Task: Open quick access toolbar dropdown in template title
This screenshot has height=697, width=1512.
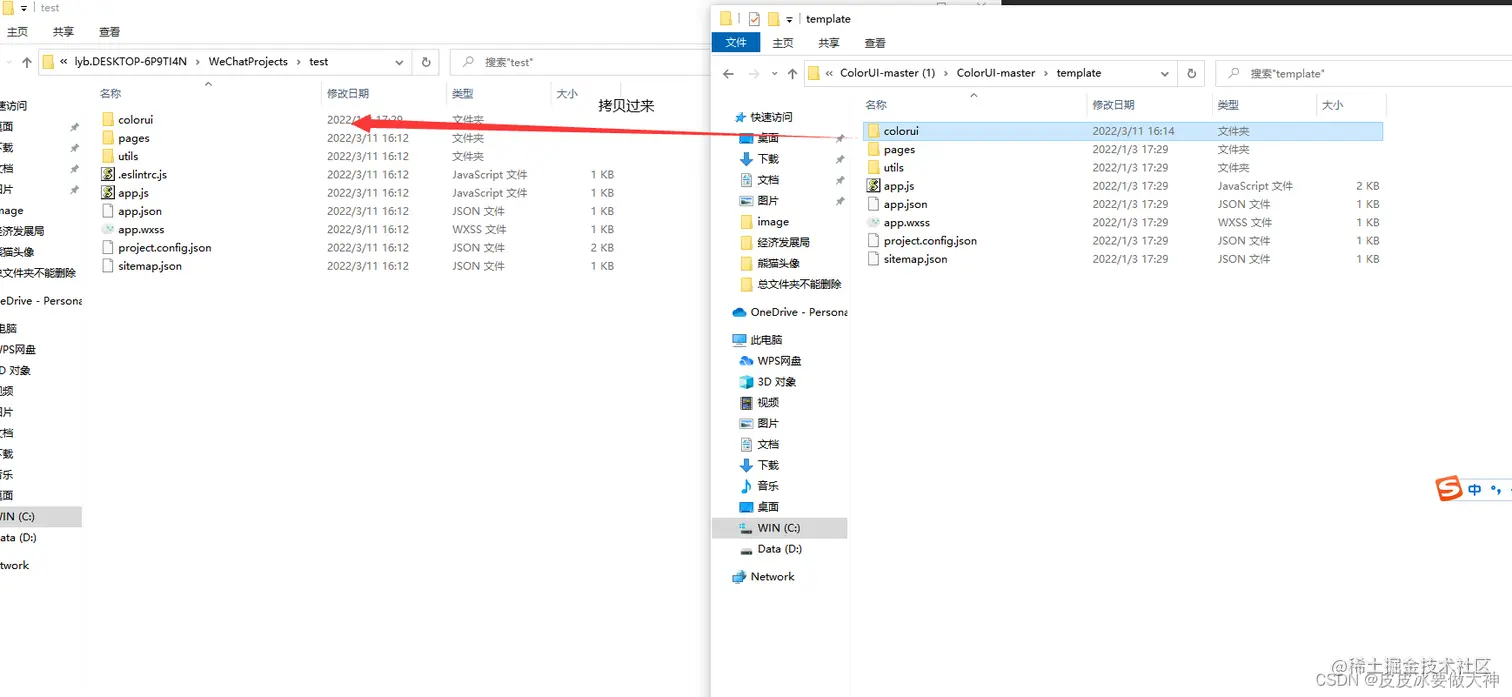Action: [x=789, y=19]
